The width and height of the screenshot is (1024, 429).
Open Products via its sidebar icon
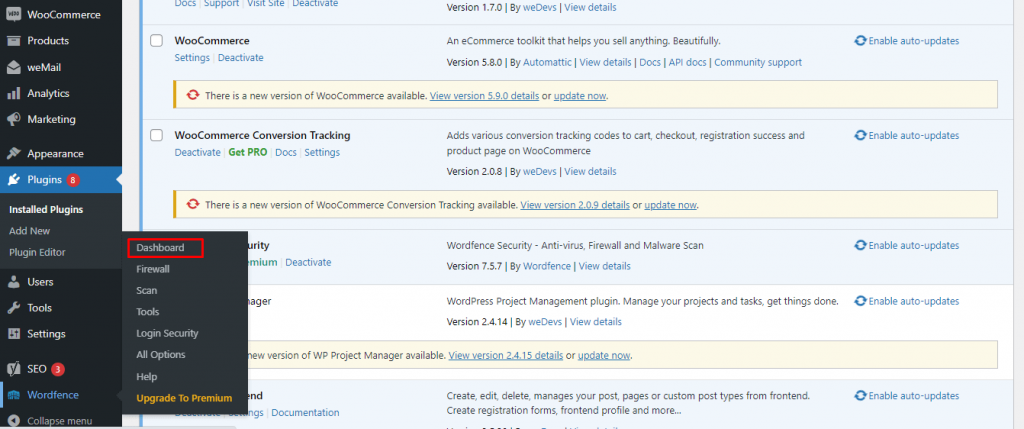coord(14,41)
